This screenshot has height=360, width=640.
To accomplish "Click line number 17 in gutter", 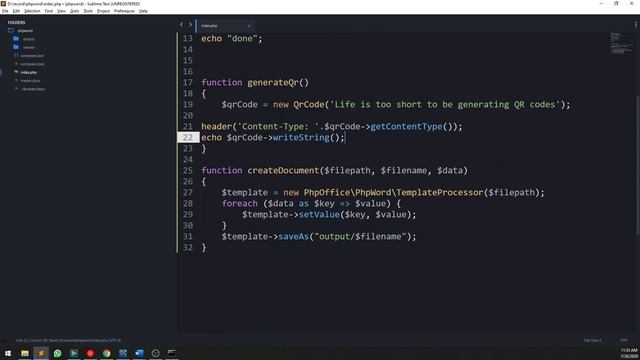I will [x=187, y=82].
